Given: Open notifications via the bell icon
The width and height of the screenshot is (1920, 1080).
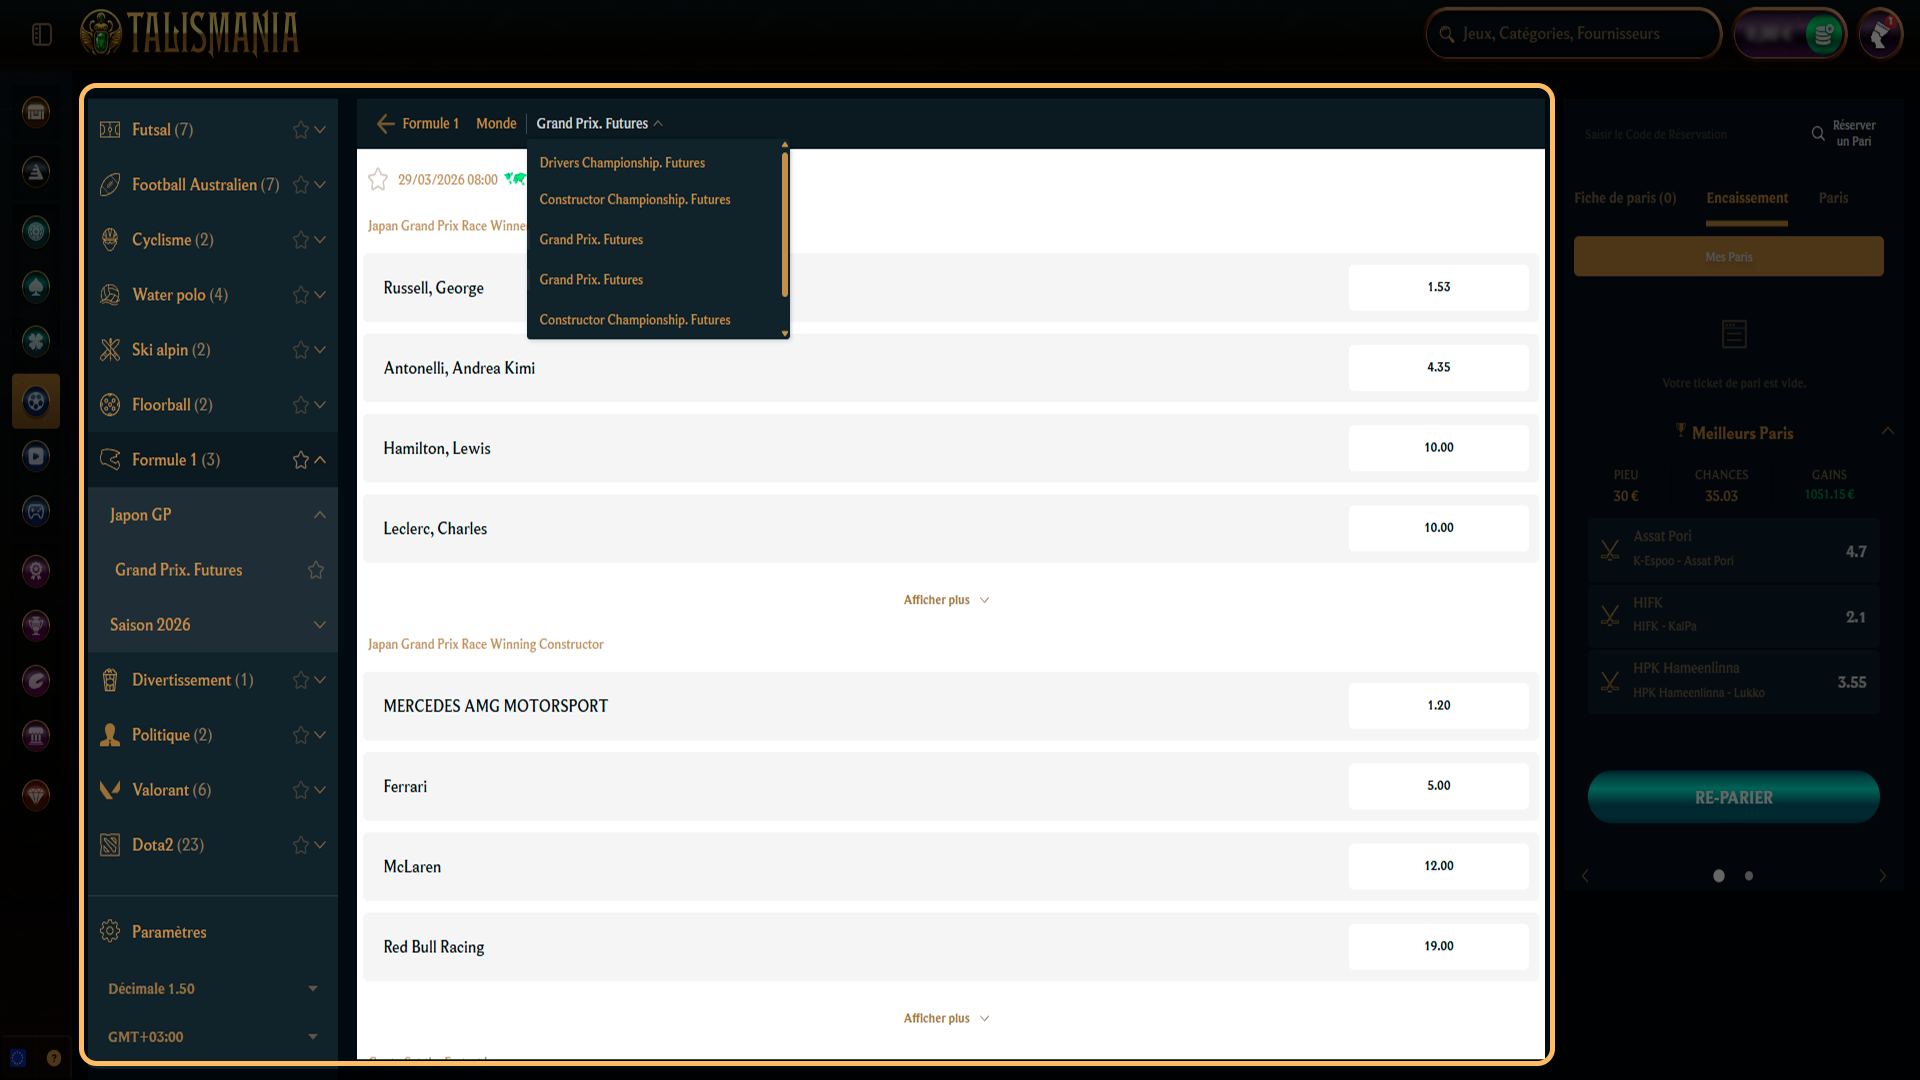Looking at the screenshot, I should (1880, 33).
